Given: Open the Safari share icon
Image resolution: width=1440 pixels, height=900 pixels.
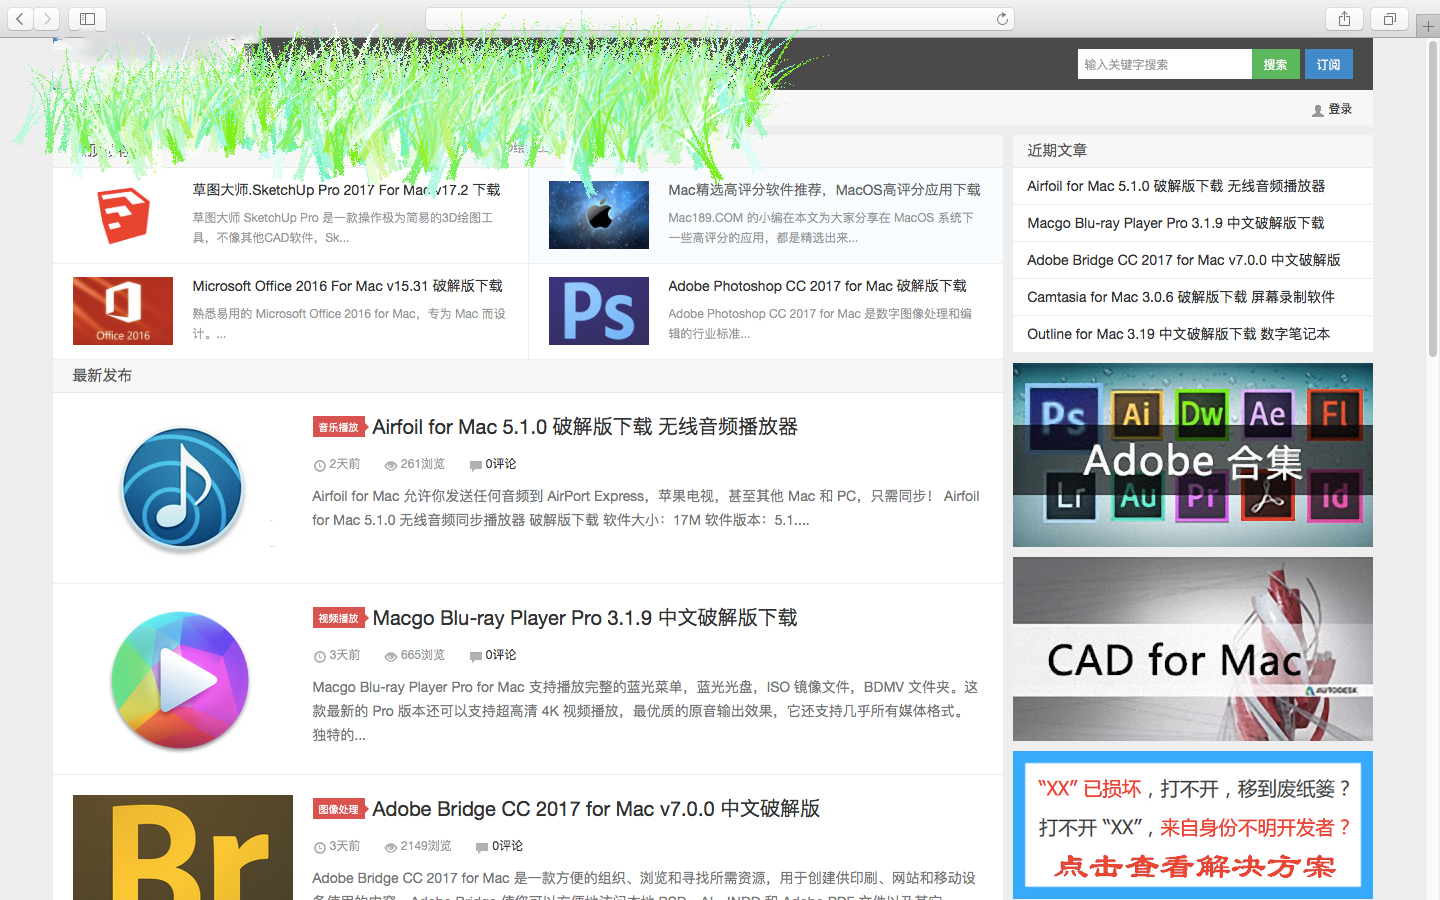Looking at the screenshot, I should pyautogui.click(x=1344, y=19).
